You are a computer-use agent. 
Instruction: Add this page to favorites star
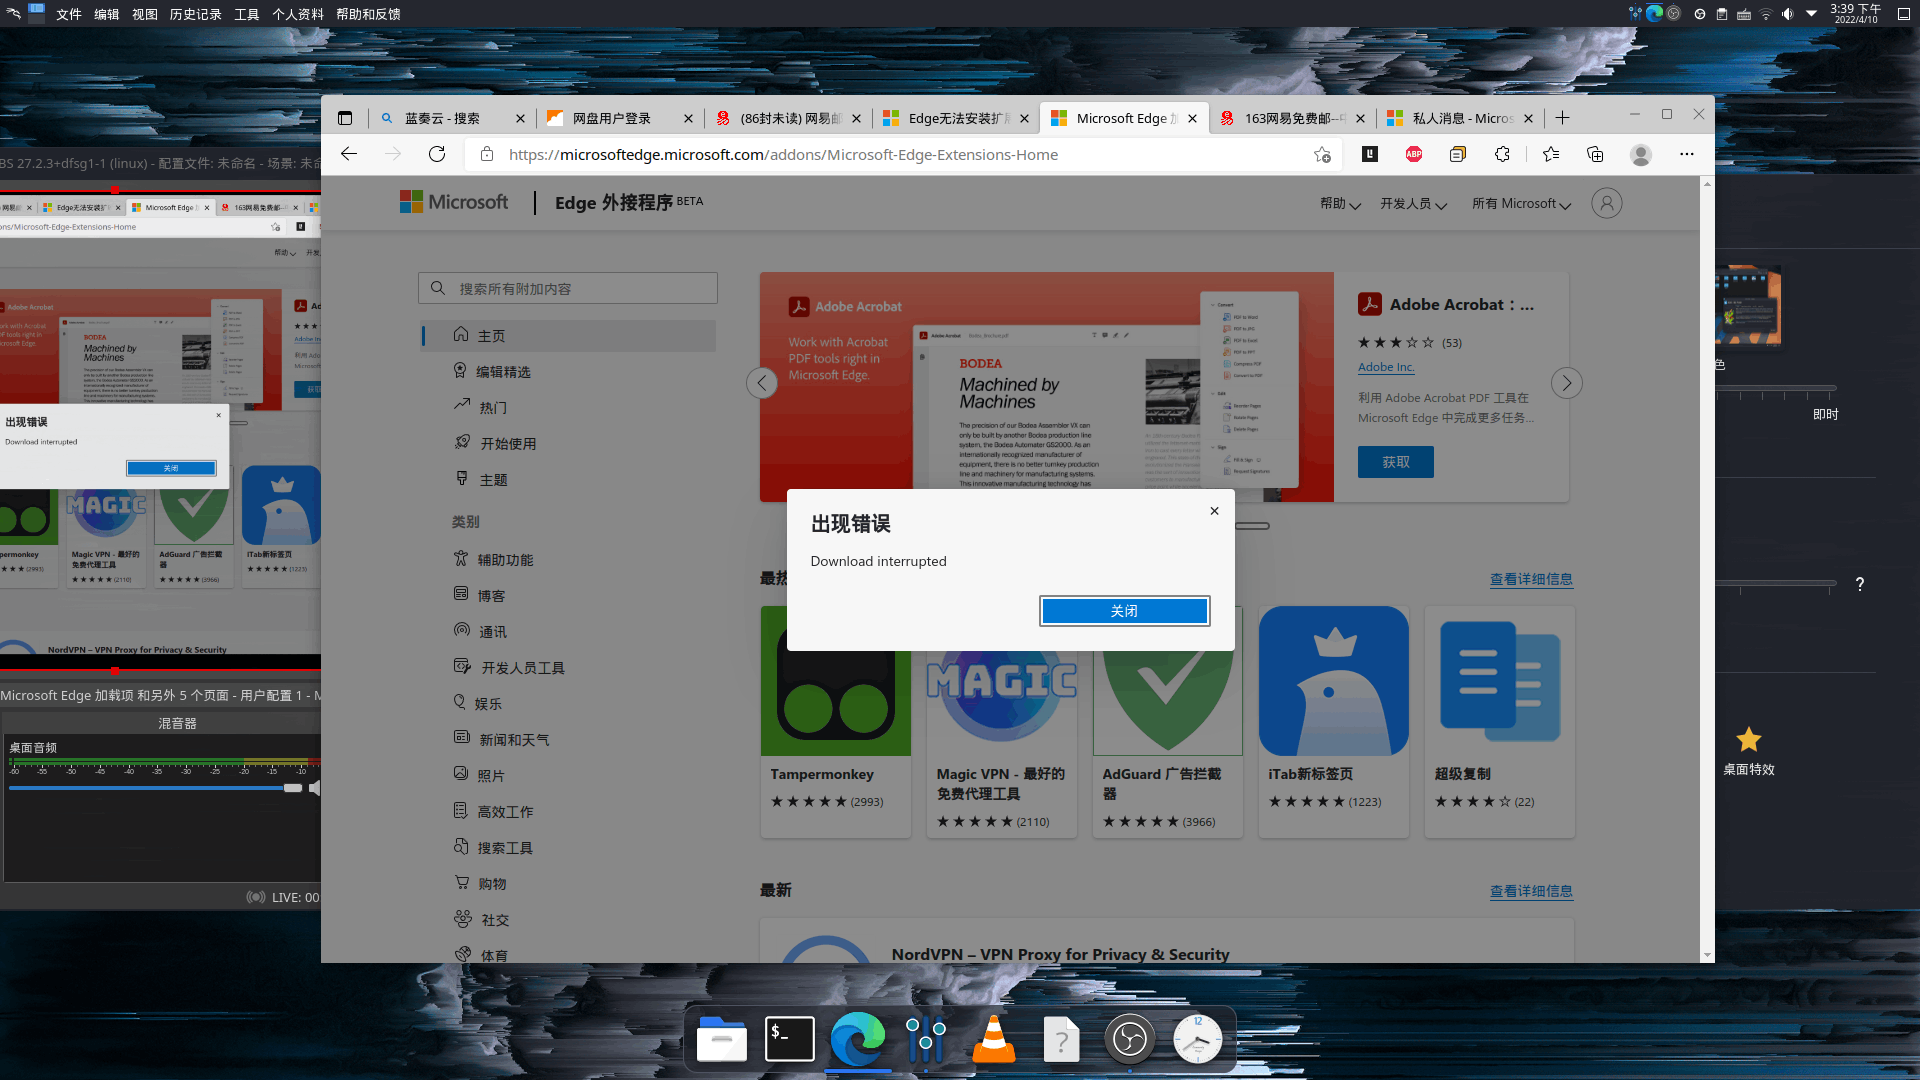(1322, 154)
